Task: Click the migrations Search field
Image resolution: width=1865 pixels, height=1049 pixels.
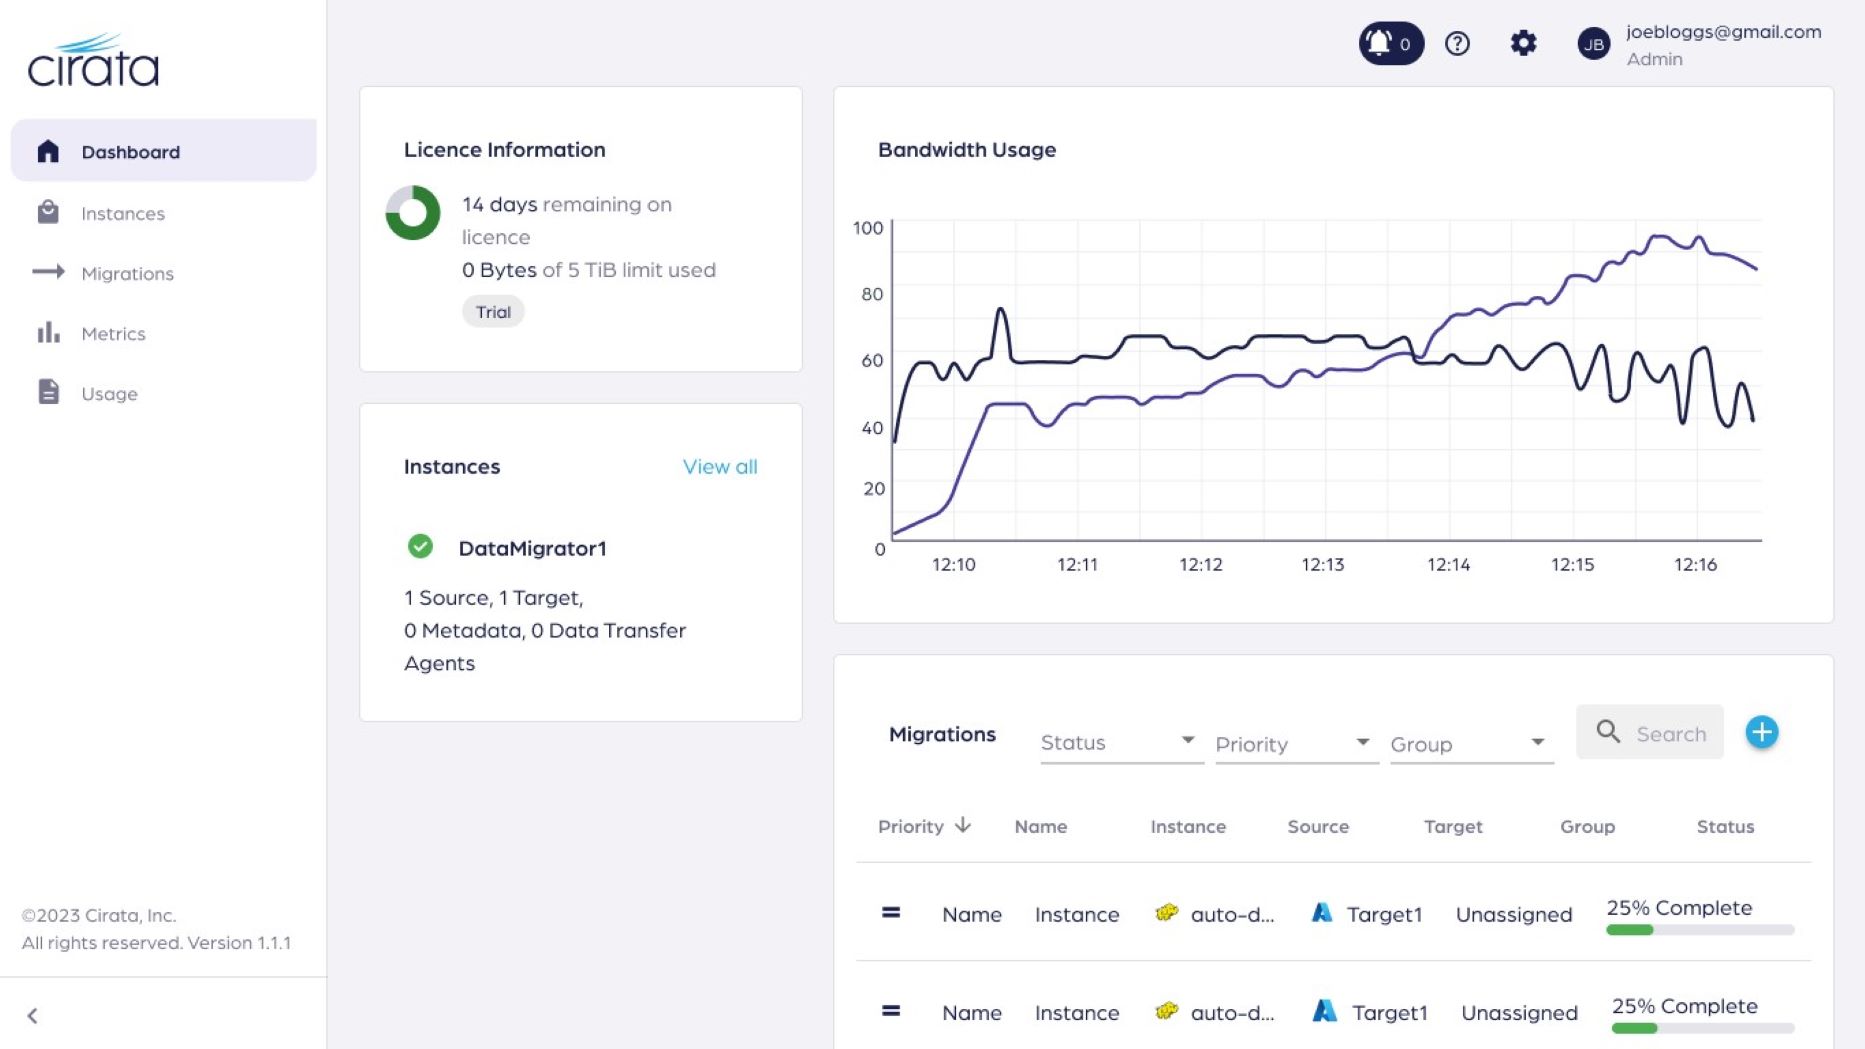Action: click(1669, 733)
